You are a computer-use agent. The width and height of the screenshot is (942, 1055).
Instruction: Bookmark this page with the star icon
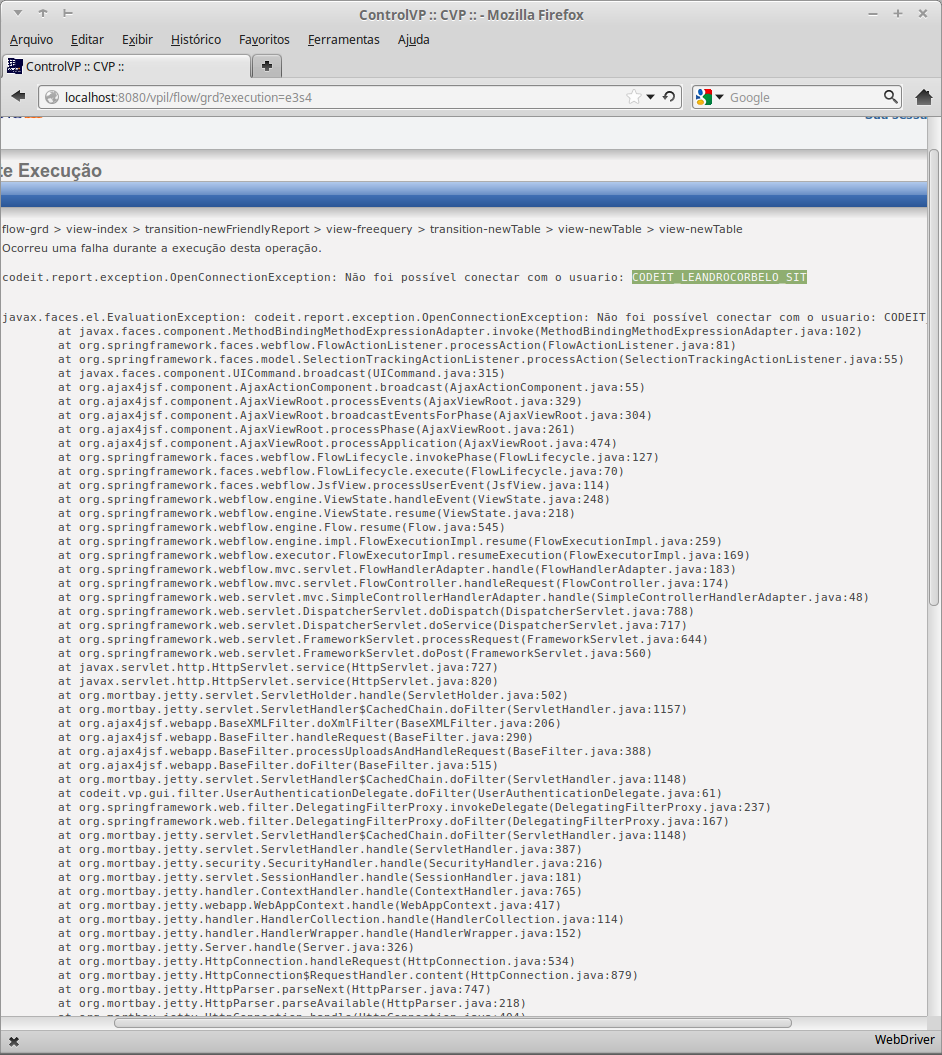(633, 97)
